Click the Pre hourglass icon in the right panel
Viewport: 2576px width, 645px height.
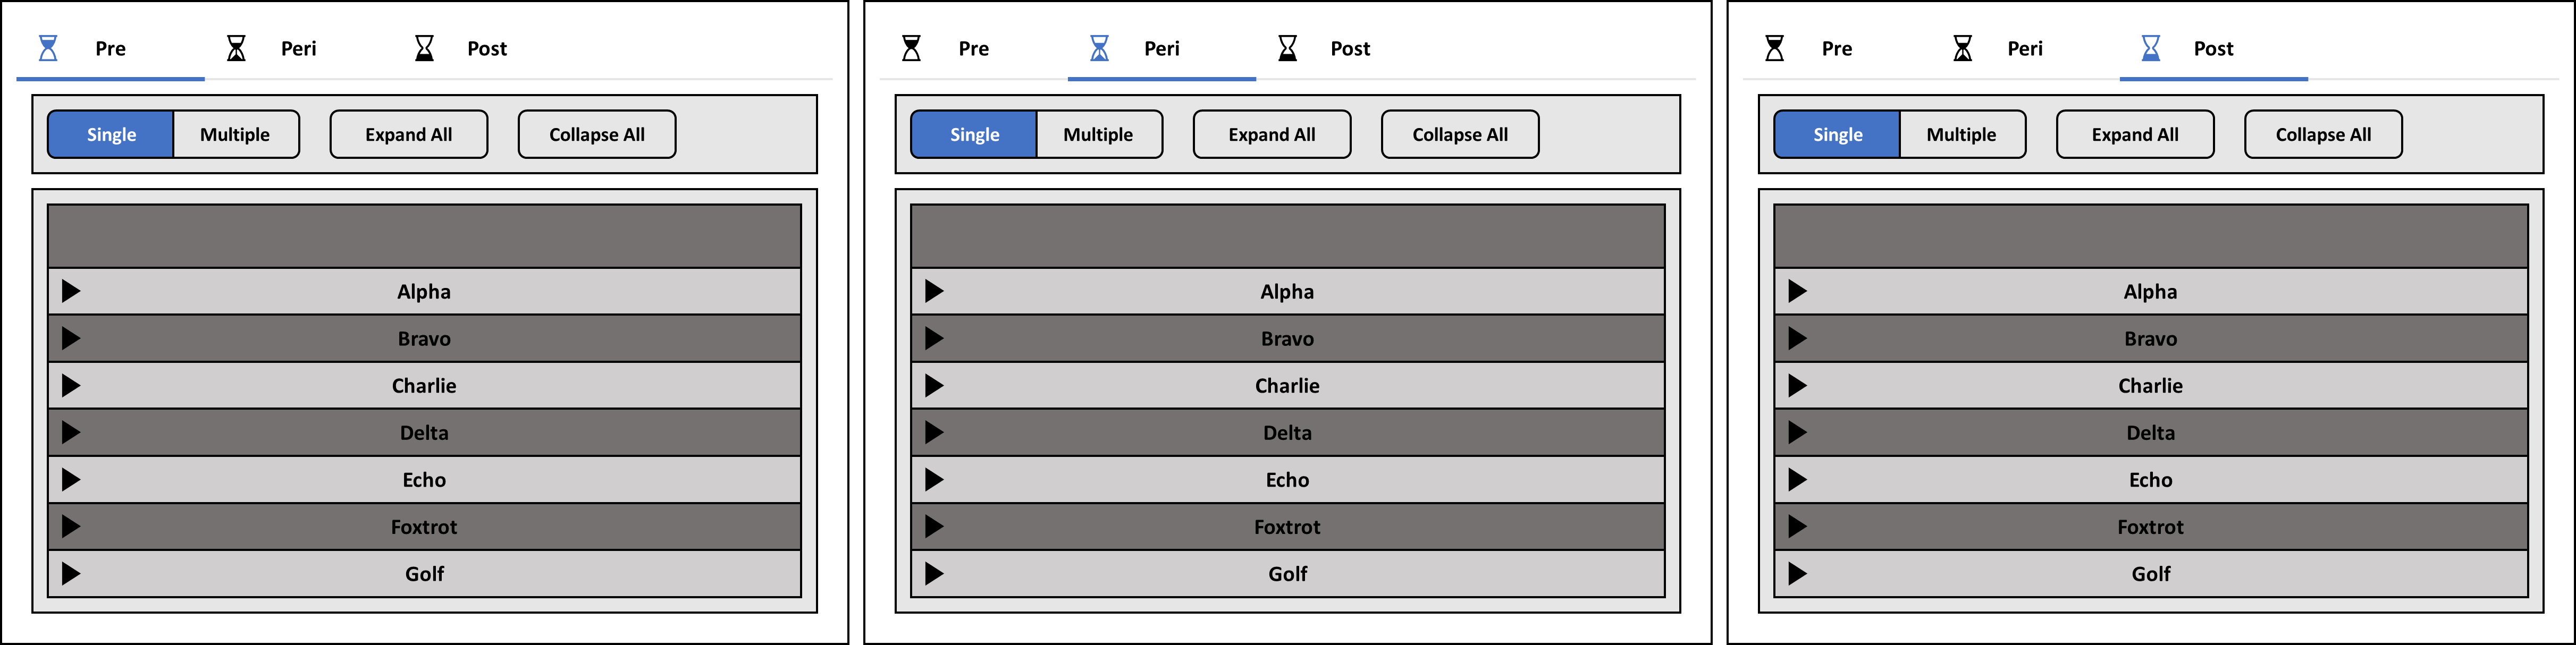point(1774,48)
